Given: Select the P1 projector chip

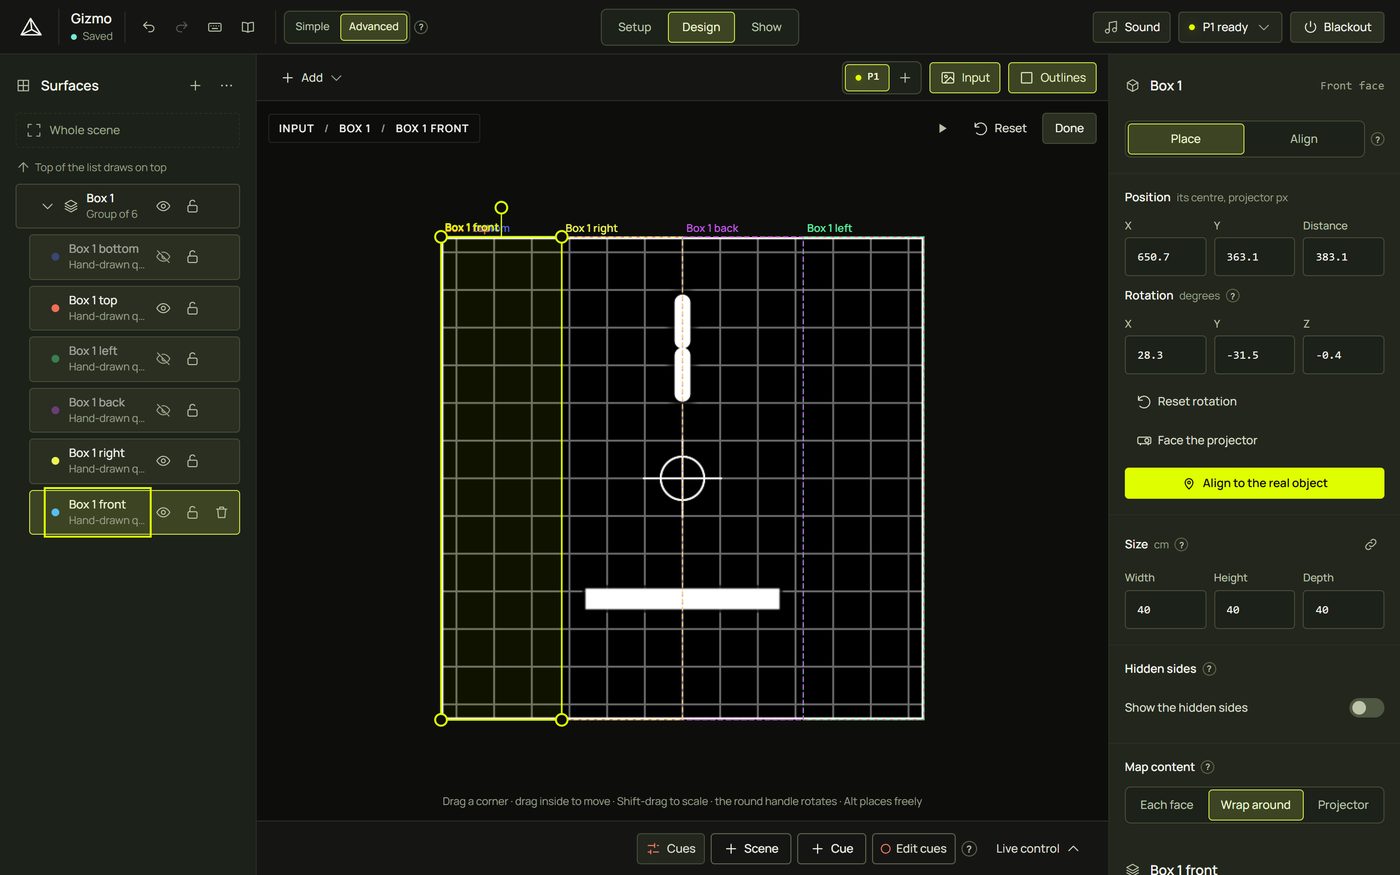Looking at the screenshot, I should [x=867, y=77].
